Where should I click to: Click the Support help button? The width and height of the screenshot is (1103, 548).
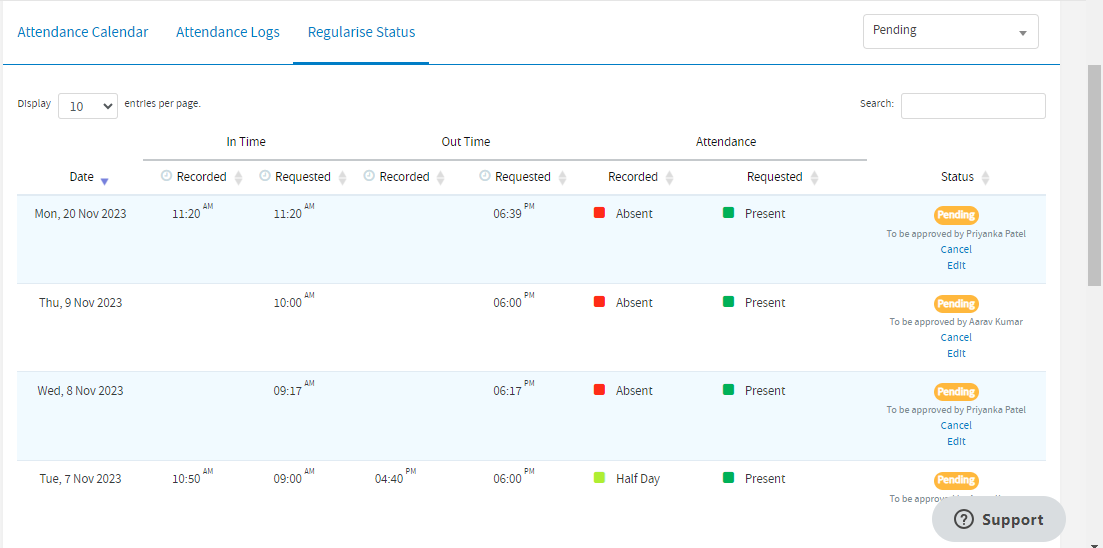(x=998, y=519)
